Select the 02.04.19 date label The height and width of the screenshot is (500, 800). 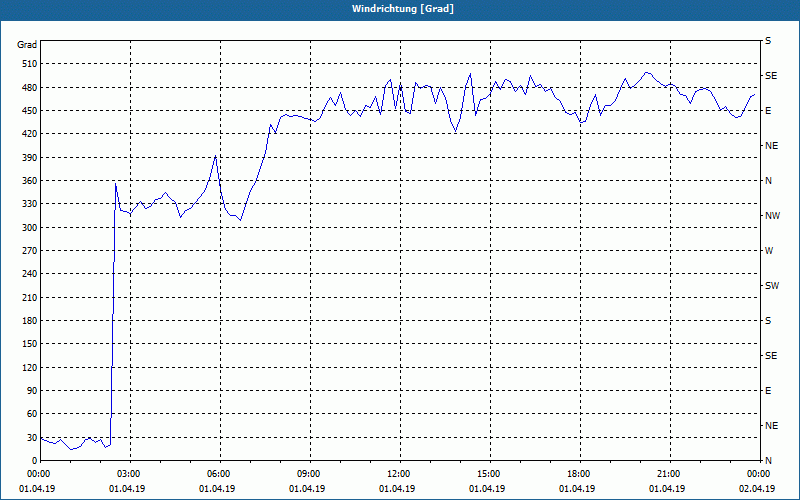coord(757,489)
